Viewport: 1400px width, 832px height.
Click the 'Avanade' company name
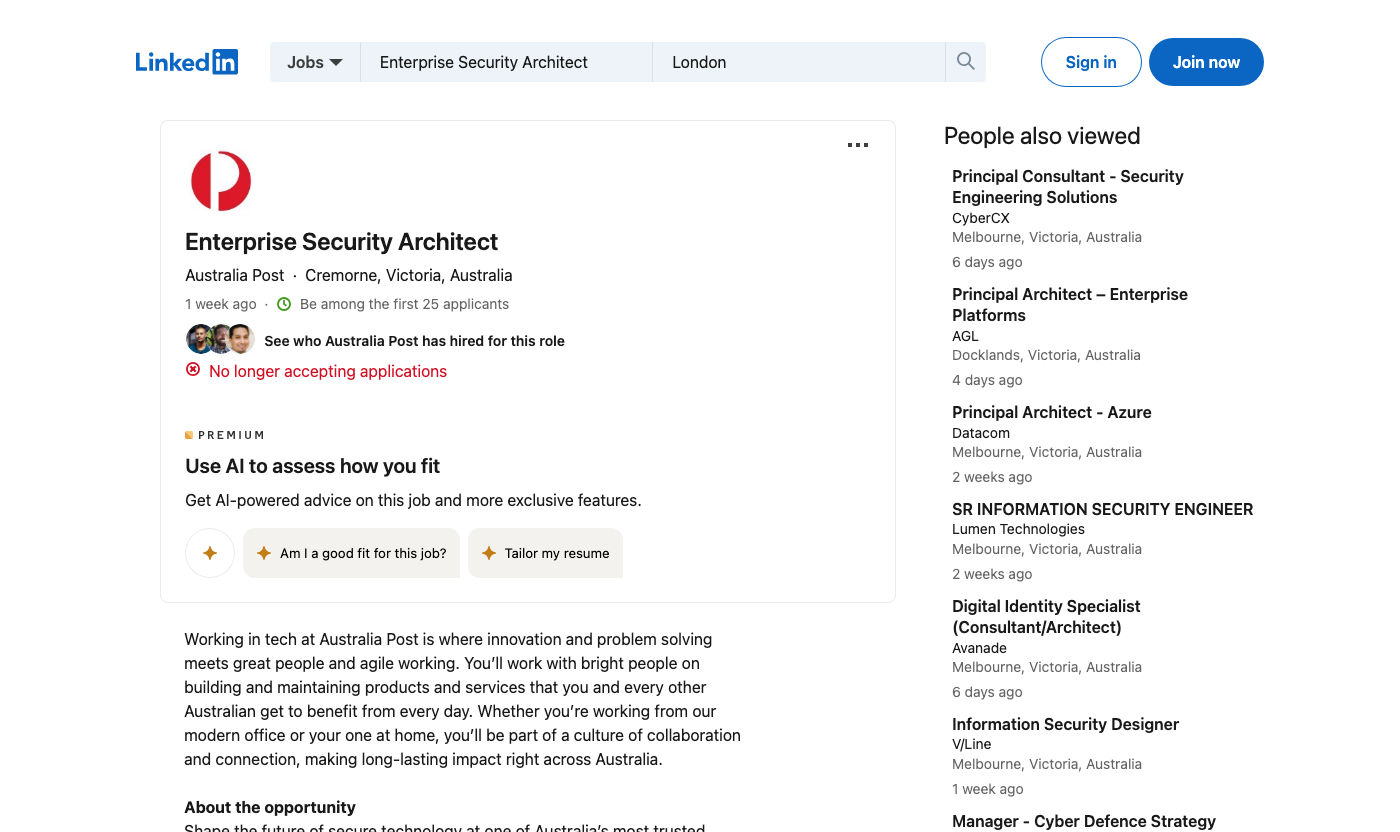pyautogui.click(x=979, y=648)
